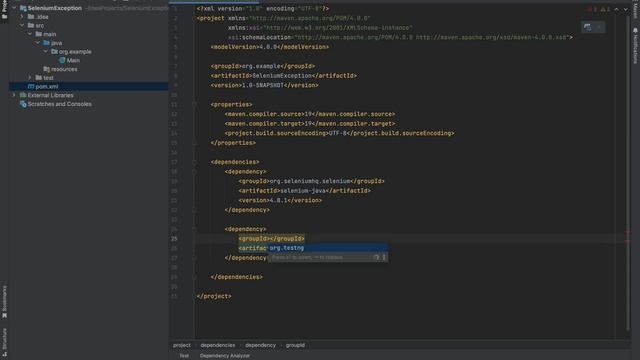Click the project breadcrumb
Image resolution: width=640 pixels, height=360 pixels.
pos(182,345)
